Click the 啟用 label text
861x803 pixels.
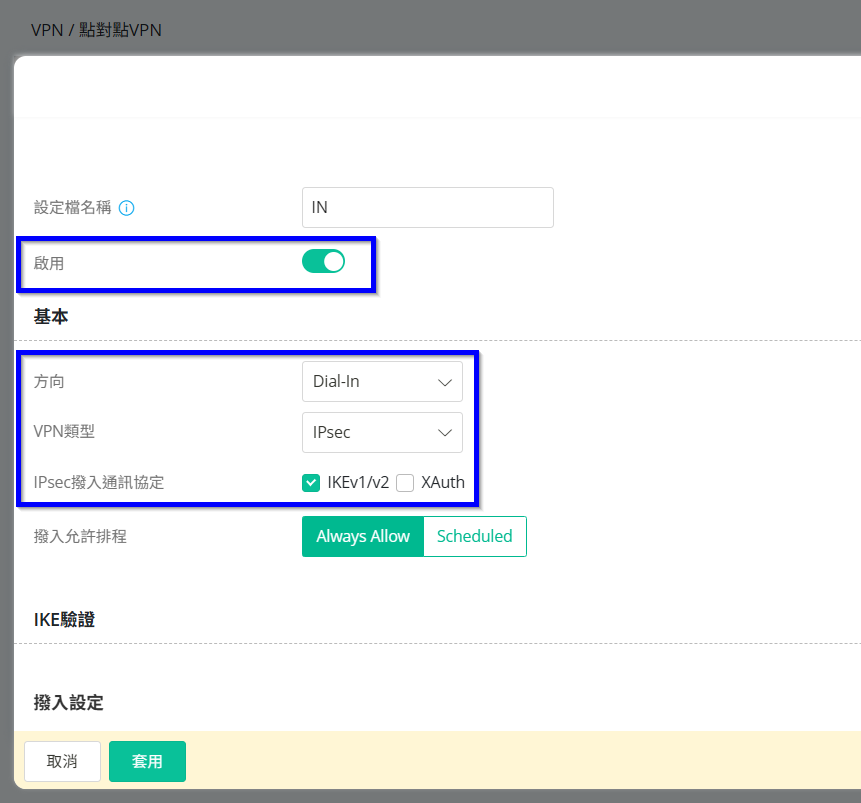[x=49, y=263]
